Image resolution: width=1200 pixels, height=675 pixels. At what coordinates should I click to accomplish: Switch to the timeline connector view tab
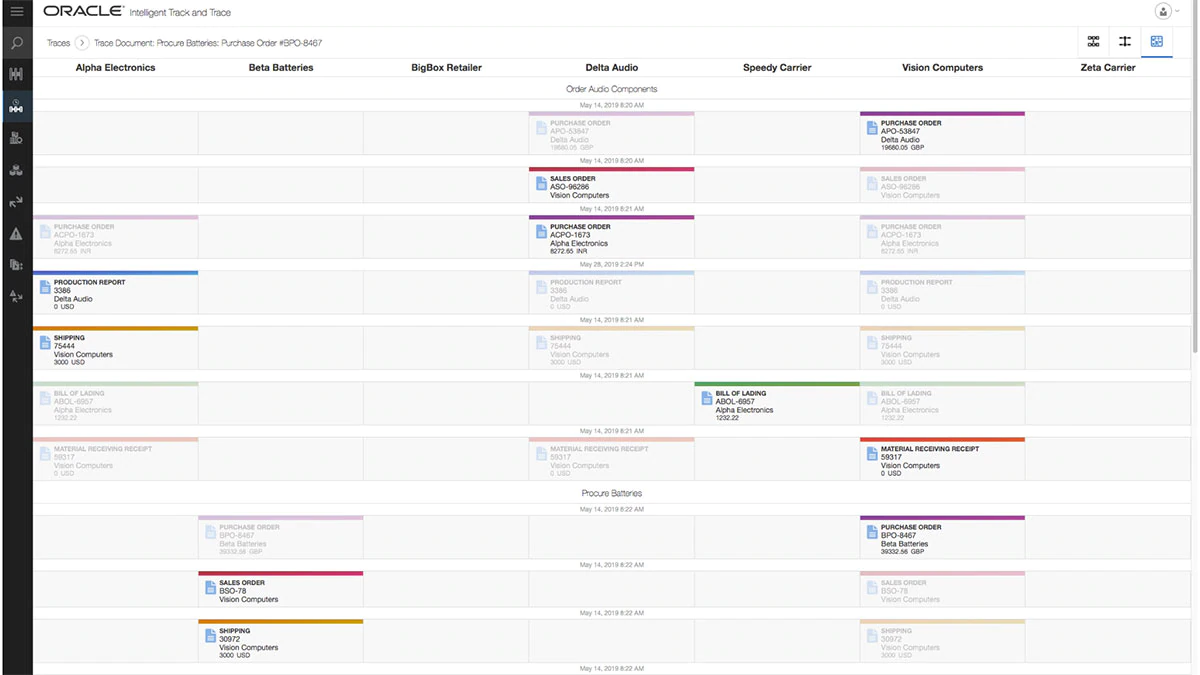coord(1125,42)
